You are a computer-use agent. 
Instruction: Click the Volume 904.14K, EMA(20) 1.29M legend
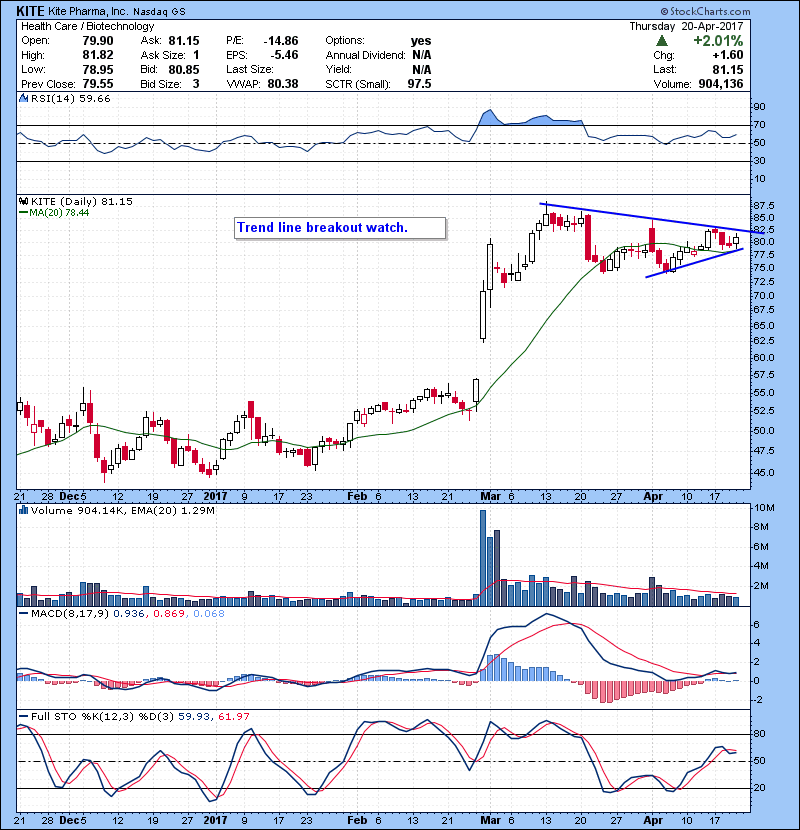pyautogui.click(x=123, y=510)
